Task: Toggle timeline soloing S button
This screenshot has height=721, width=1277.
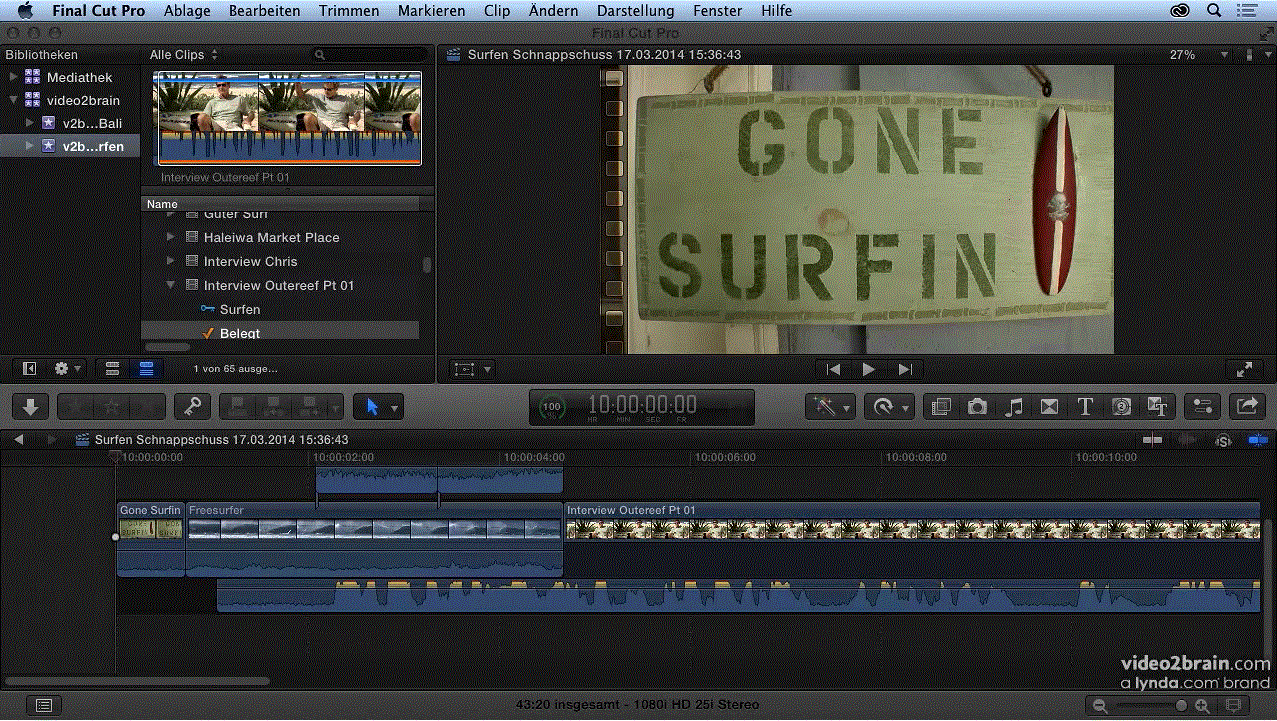Action: [1223, 440]
